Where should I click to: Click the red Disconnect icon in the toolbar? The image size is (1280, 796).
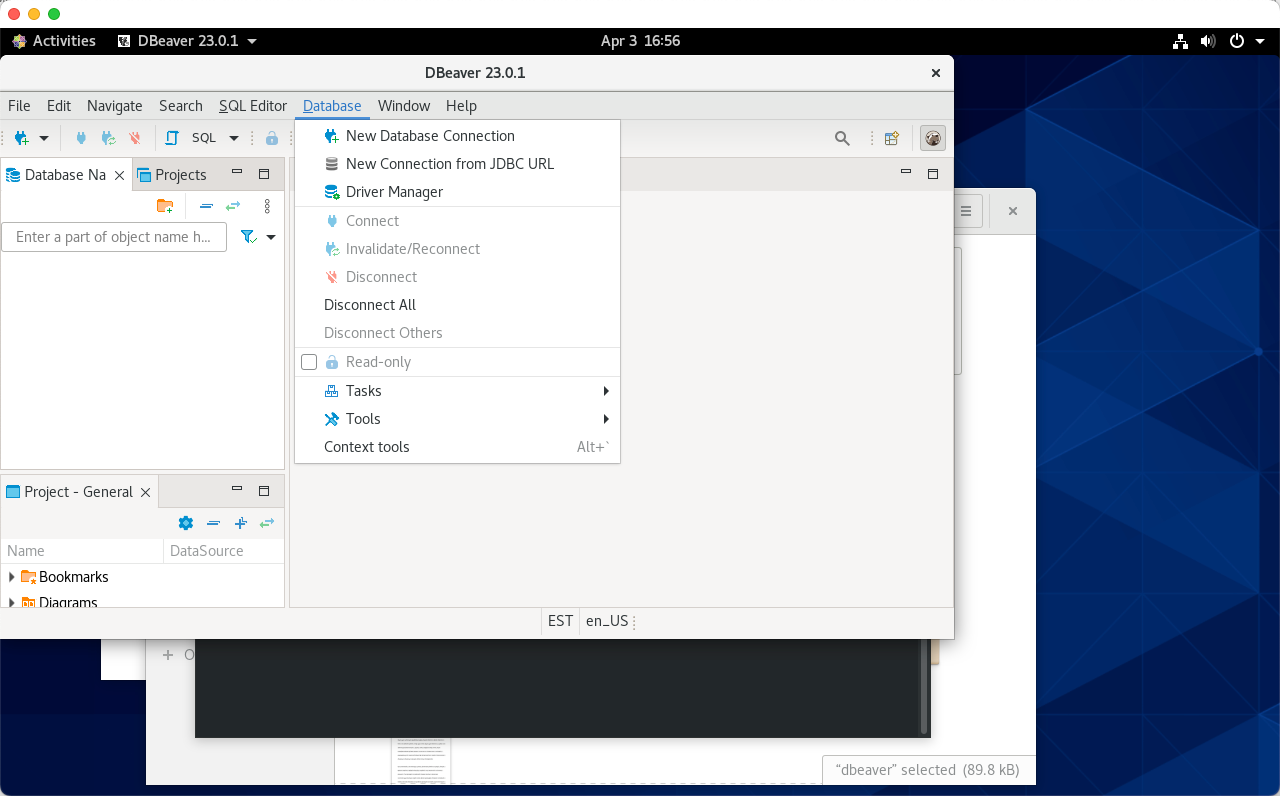(x=135, y=138)
